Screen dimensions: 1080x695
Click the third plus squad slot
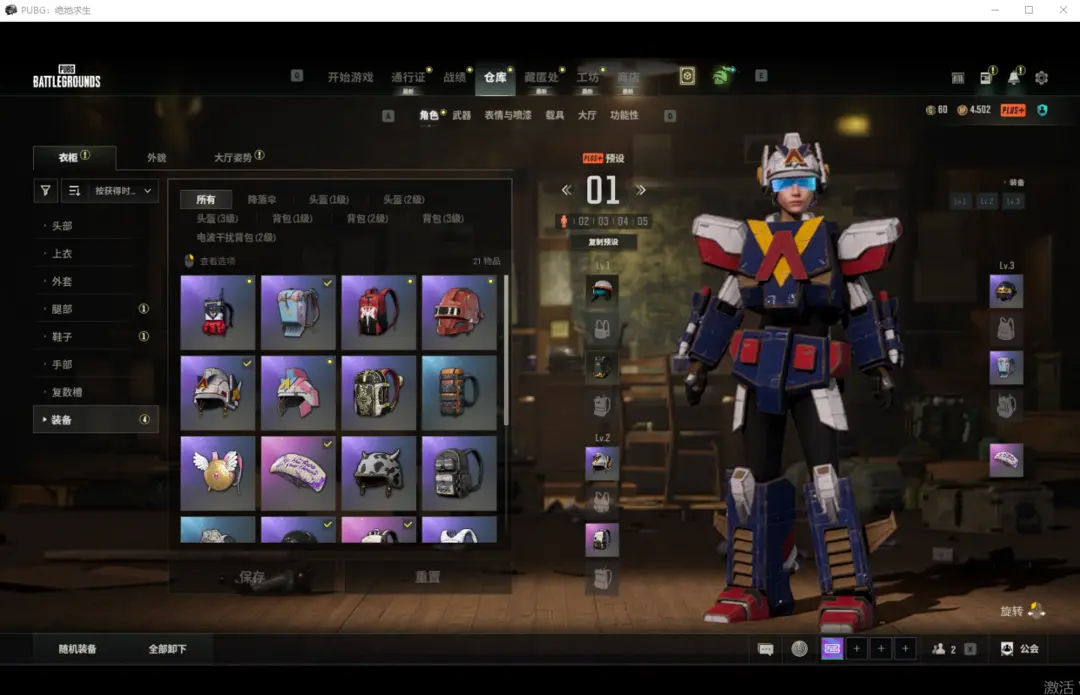coord(905,648)
